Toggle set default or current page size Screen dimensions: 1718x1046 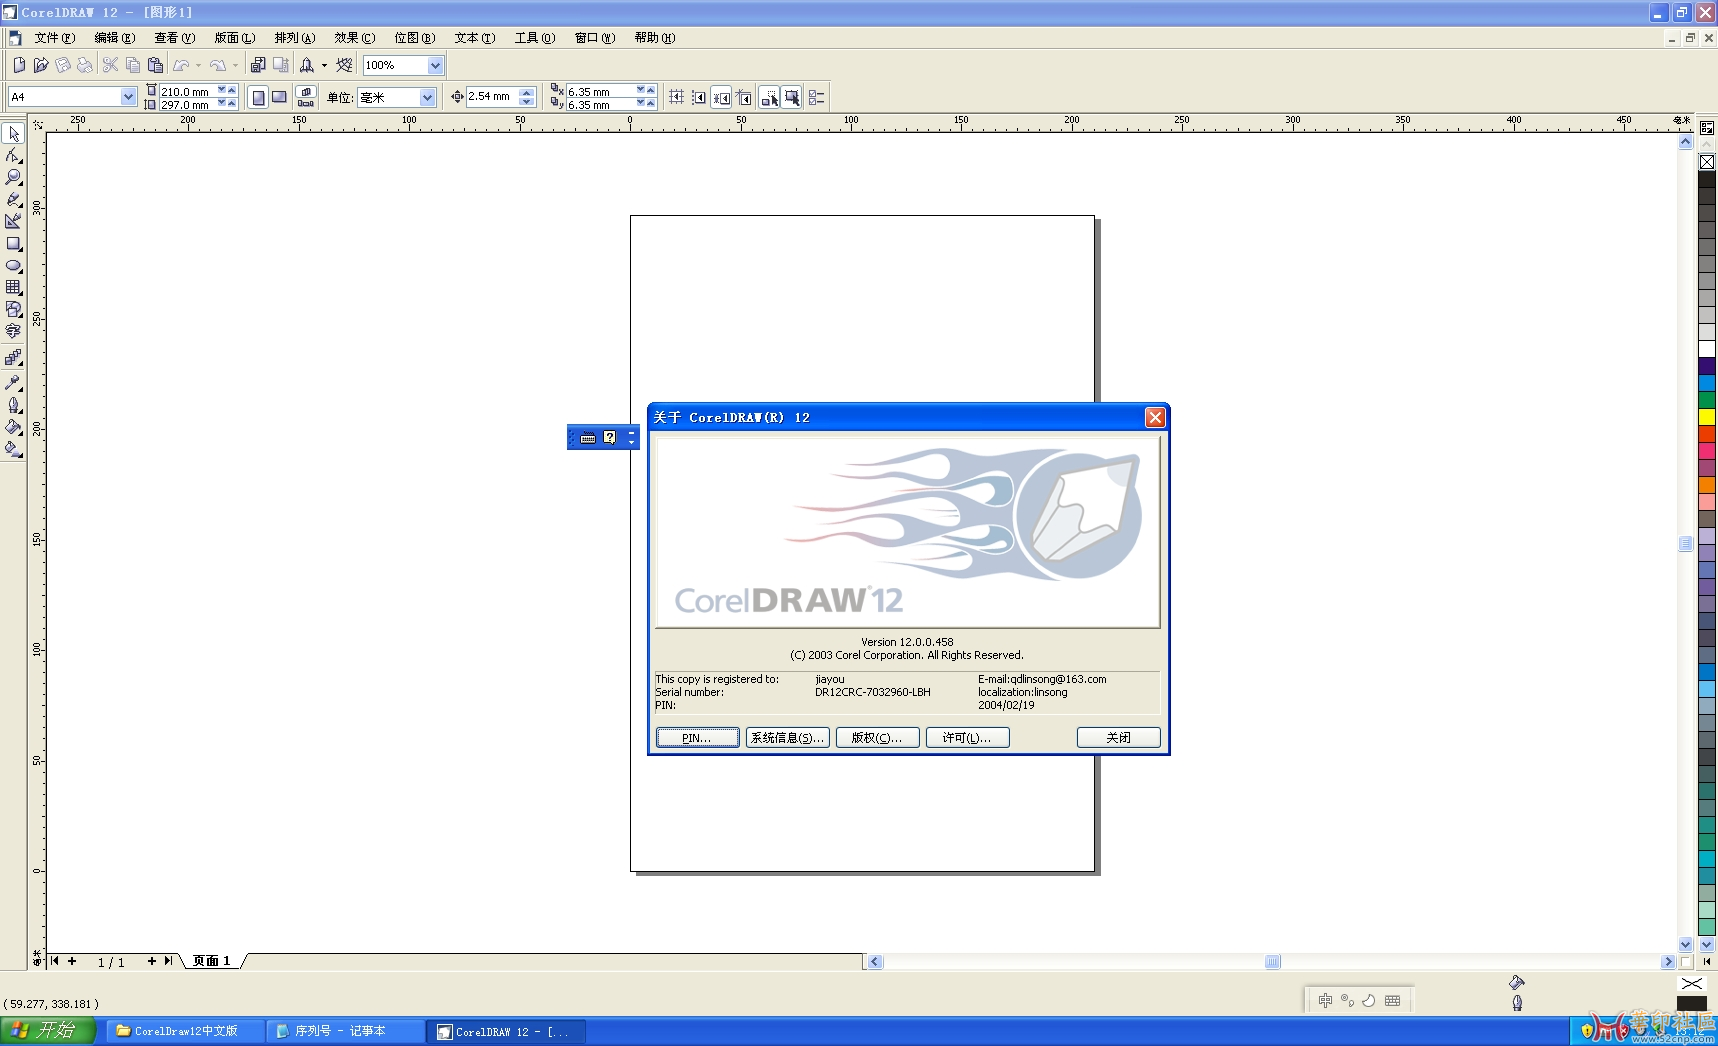coord(306,97)
